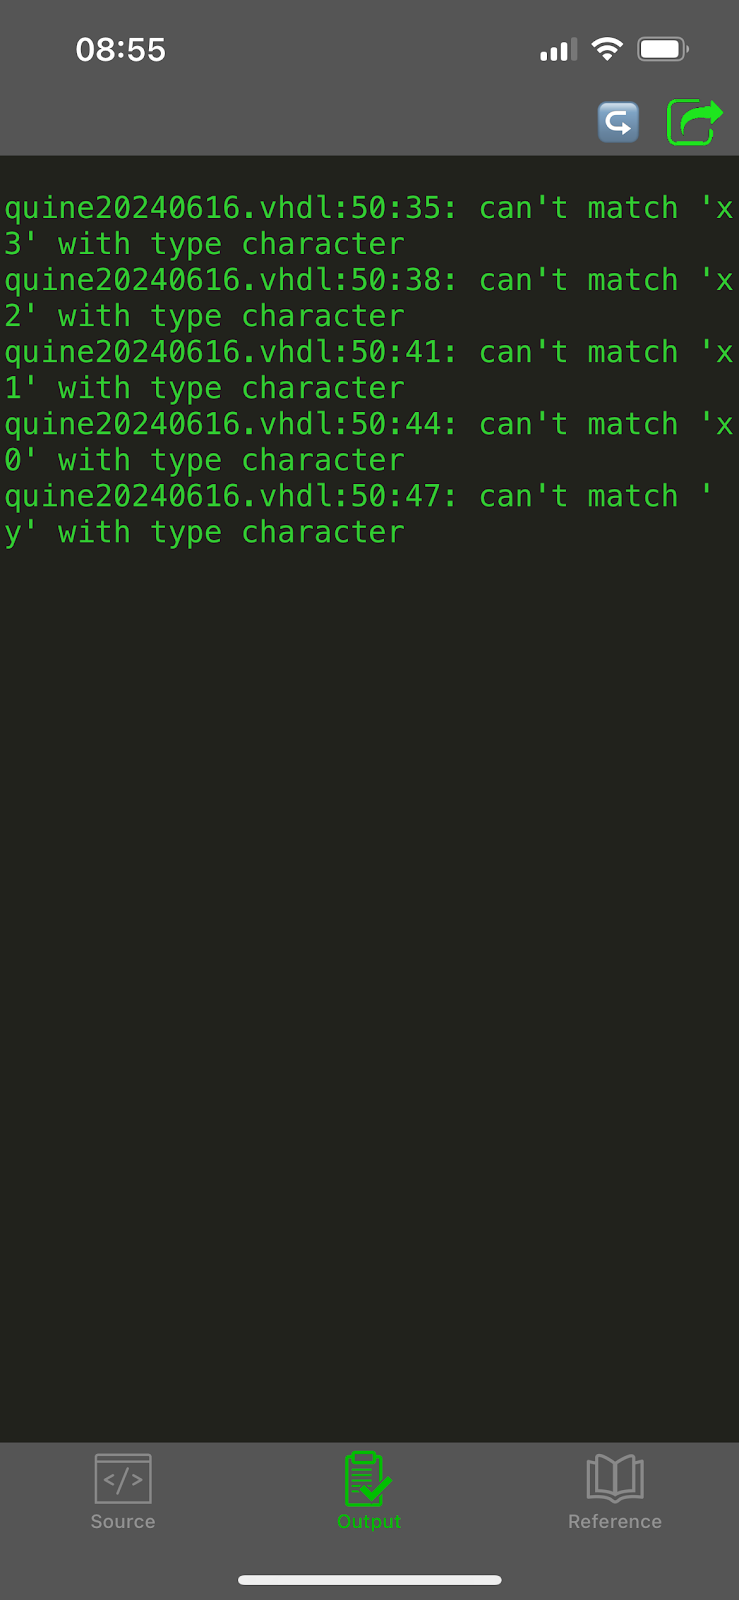The image size is (739, 1600).
Task: Tap the error message at vhdl:50:47
Action: (x=230, y=496)
